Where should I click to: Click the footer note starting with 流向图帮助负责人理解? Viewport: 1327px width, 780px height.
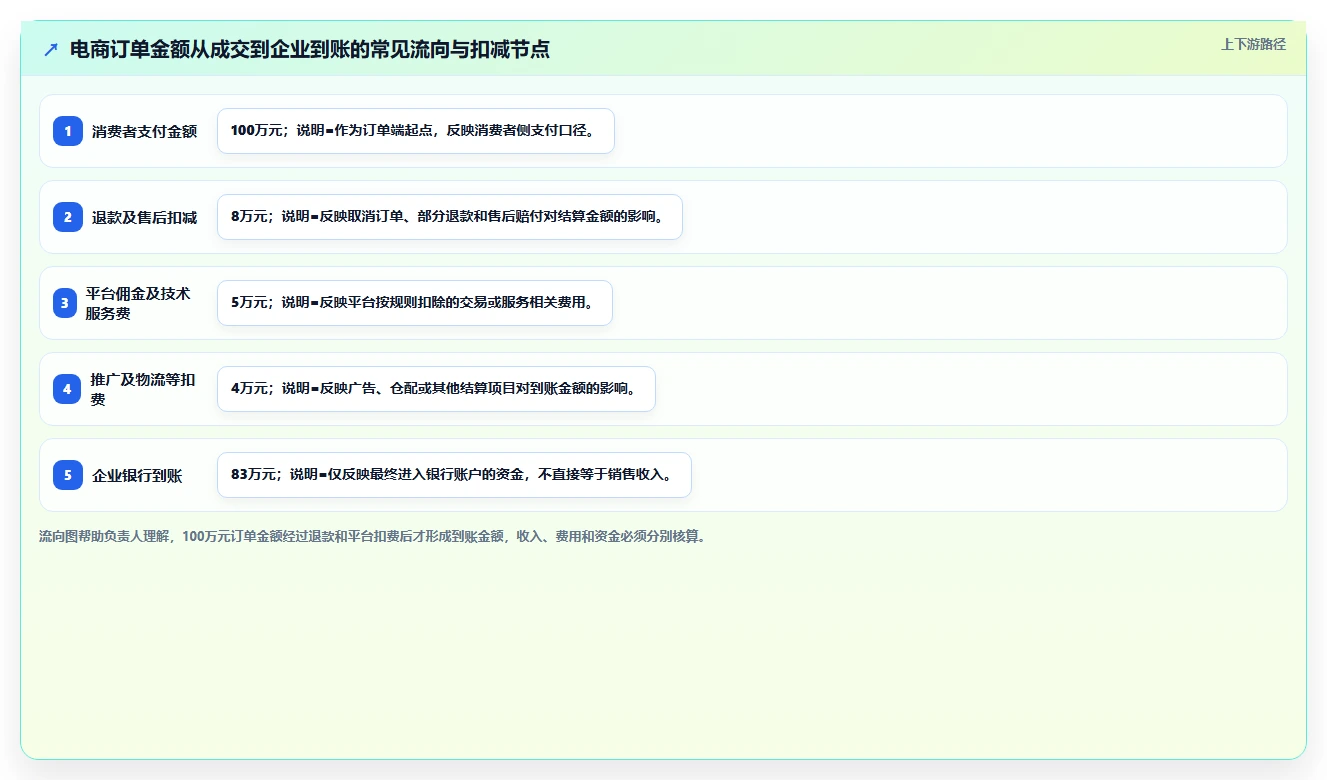pyautogui.click(x=372, y=537)
